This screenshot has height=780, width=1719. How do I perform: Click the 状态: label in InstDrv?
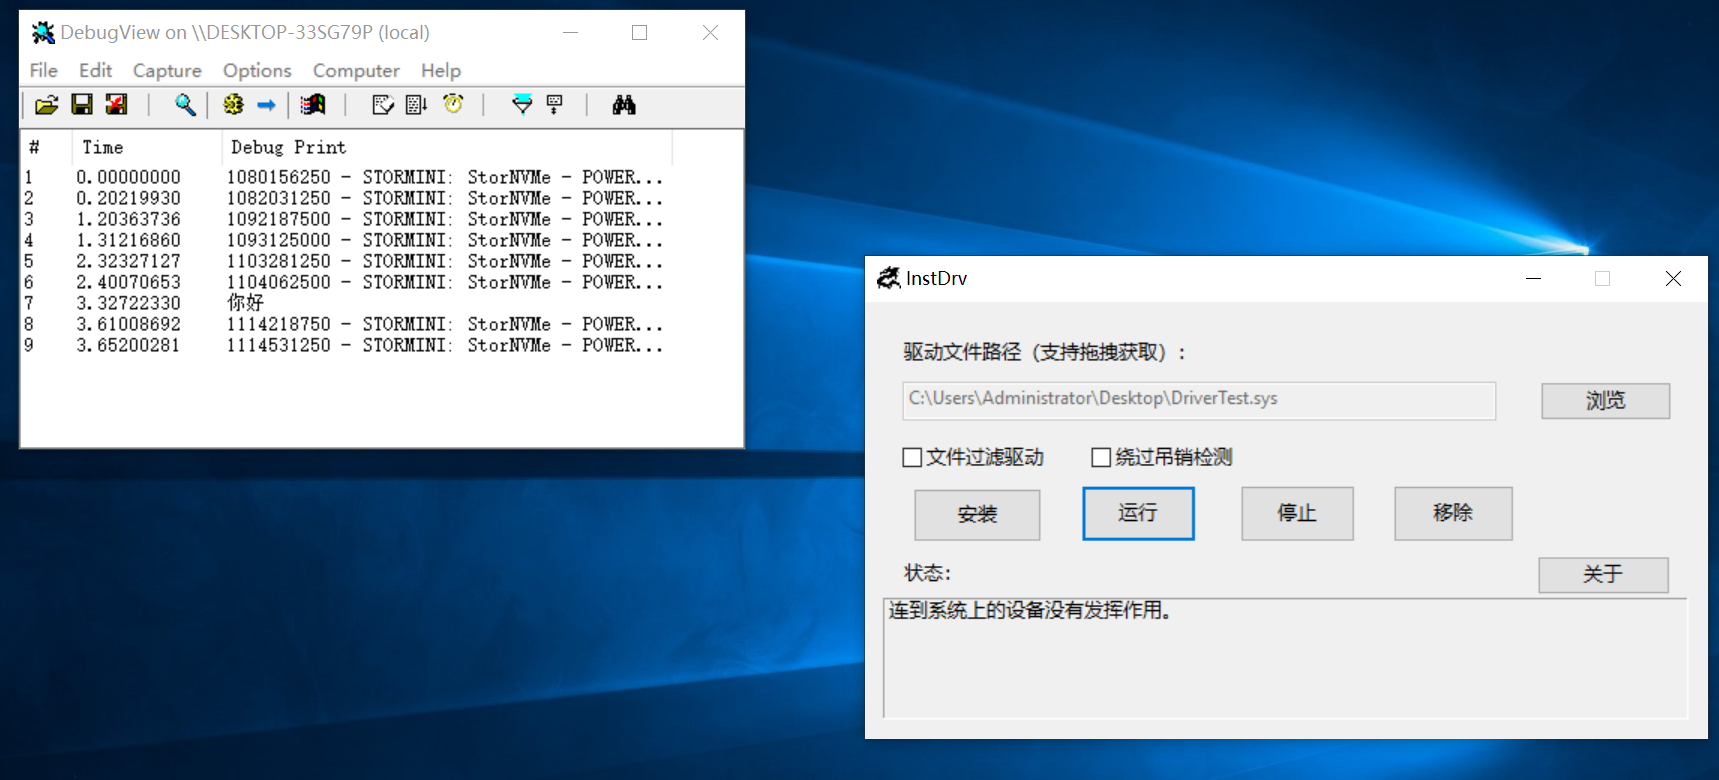point(927,573)
